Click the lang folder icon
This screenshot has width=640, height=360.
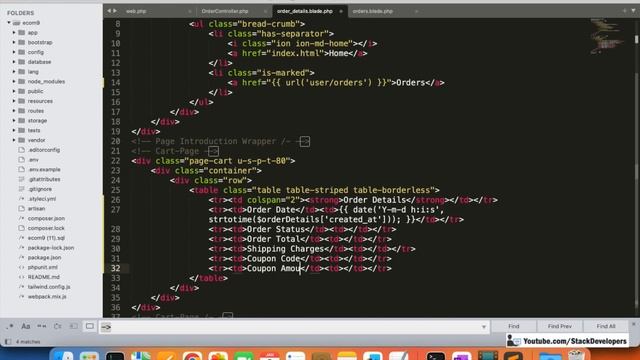click(x=22, y=72)
